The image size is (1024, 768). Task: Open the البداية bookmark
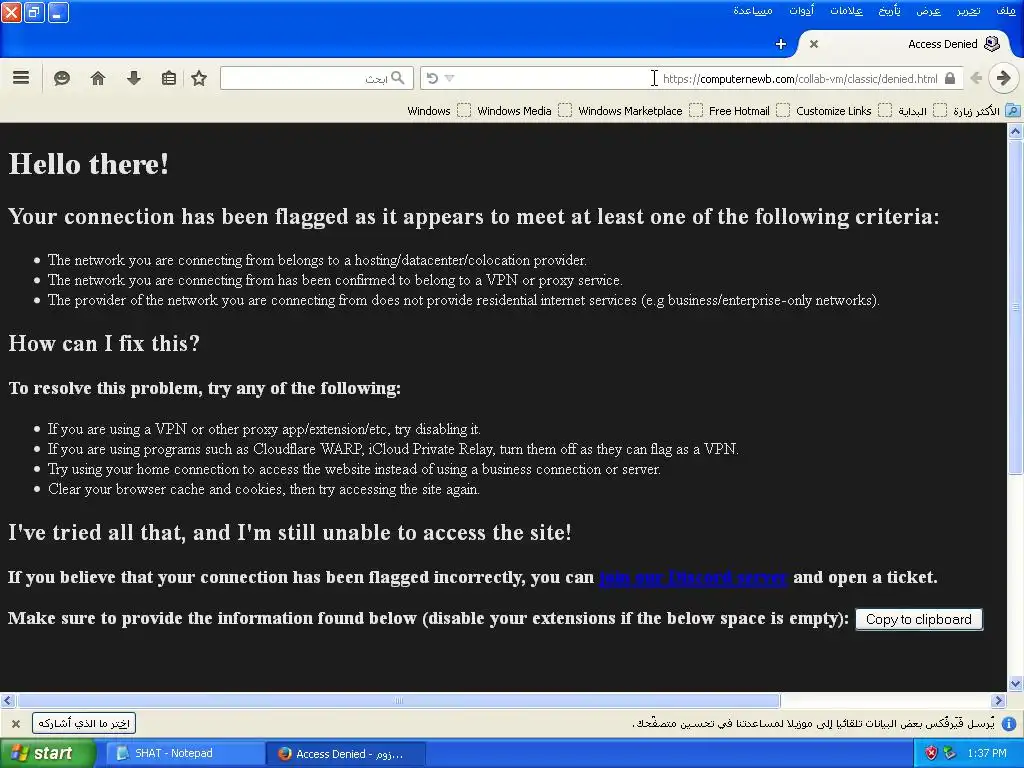pos(922,111)
